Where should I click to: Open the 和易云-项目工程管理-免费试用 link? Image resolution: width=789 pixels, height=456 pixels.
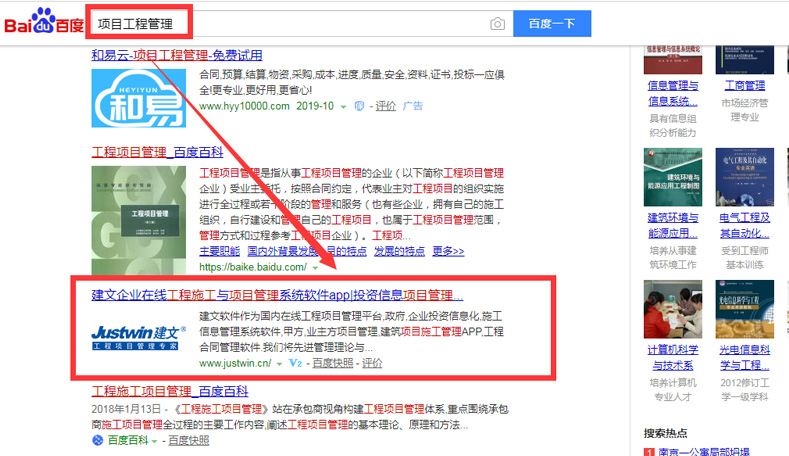coord(177,55)
